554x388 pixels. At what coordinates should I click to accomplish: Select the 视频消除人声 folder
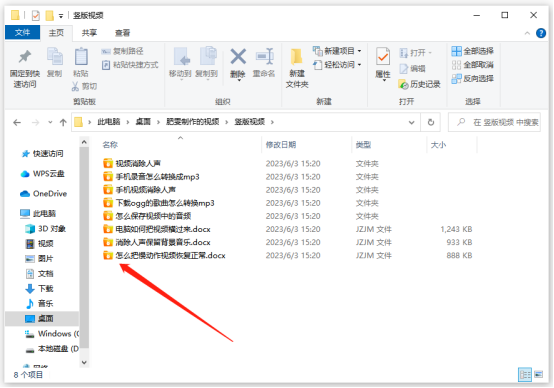click(132, 164)
